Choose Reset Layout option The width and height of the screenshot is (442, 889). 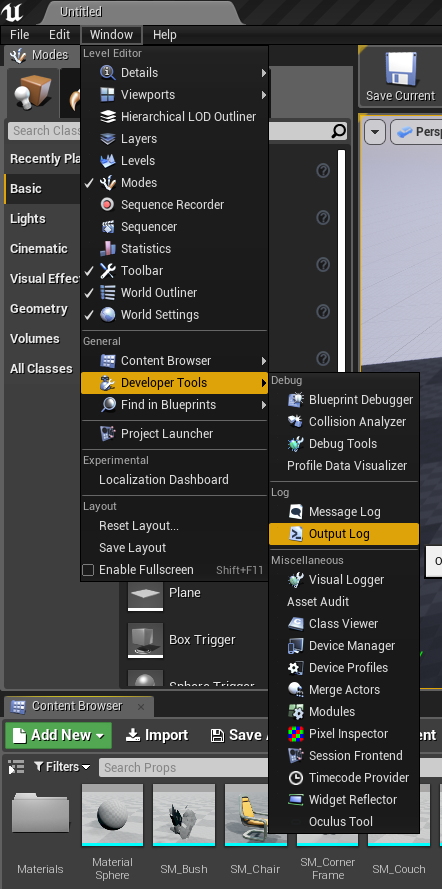pos(139,526)
